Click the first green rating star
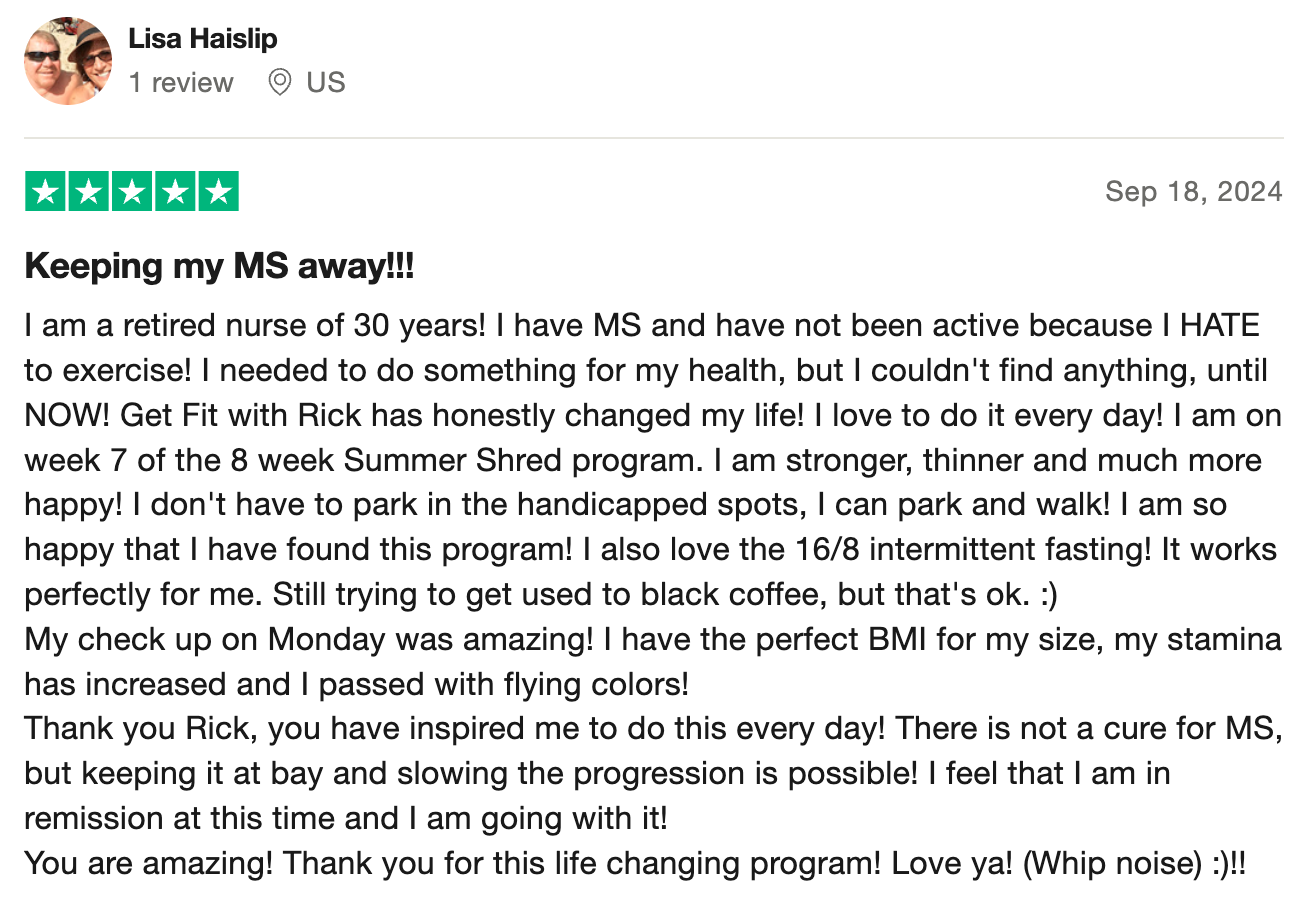 tap(45, 191)
